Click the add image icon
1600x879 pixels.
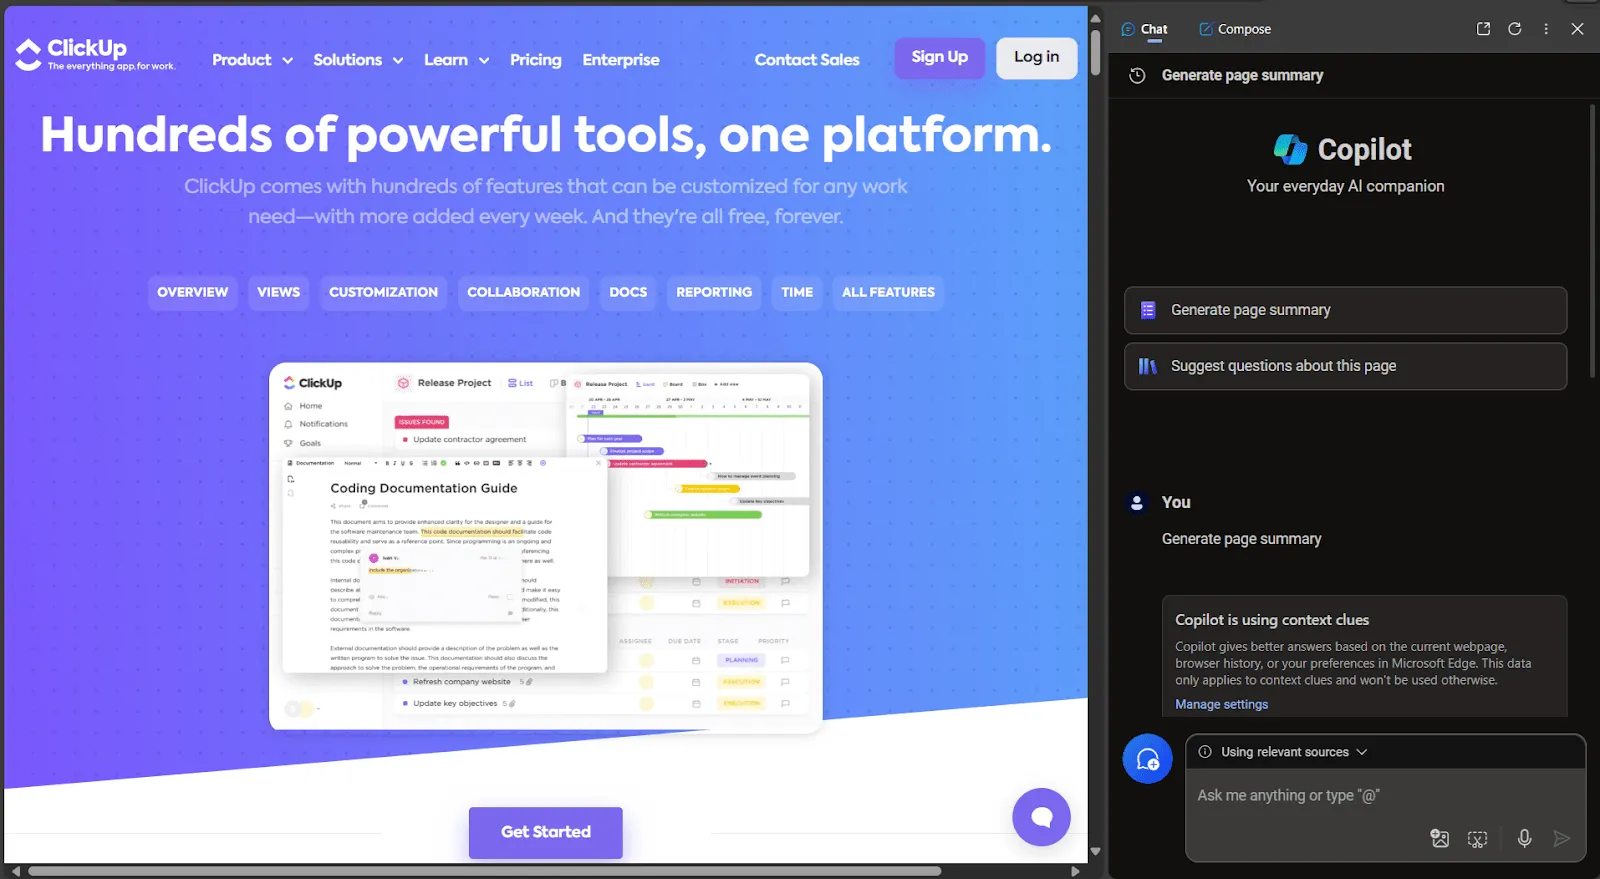point(1439,839)
